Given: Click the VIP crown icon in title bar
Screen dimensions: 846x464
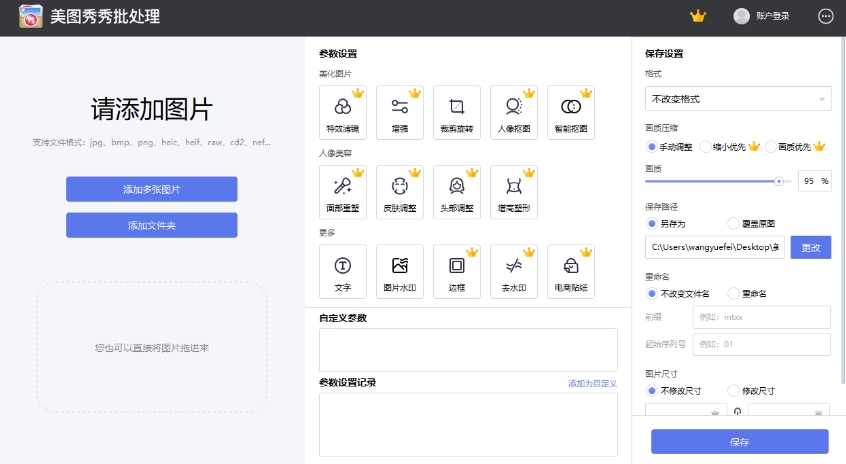Looking at the screenshot, I should pos(698,16).
